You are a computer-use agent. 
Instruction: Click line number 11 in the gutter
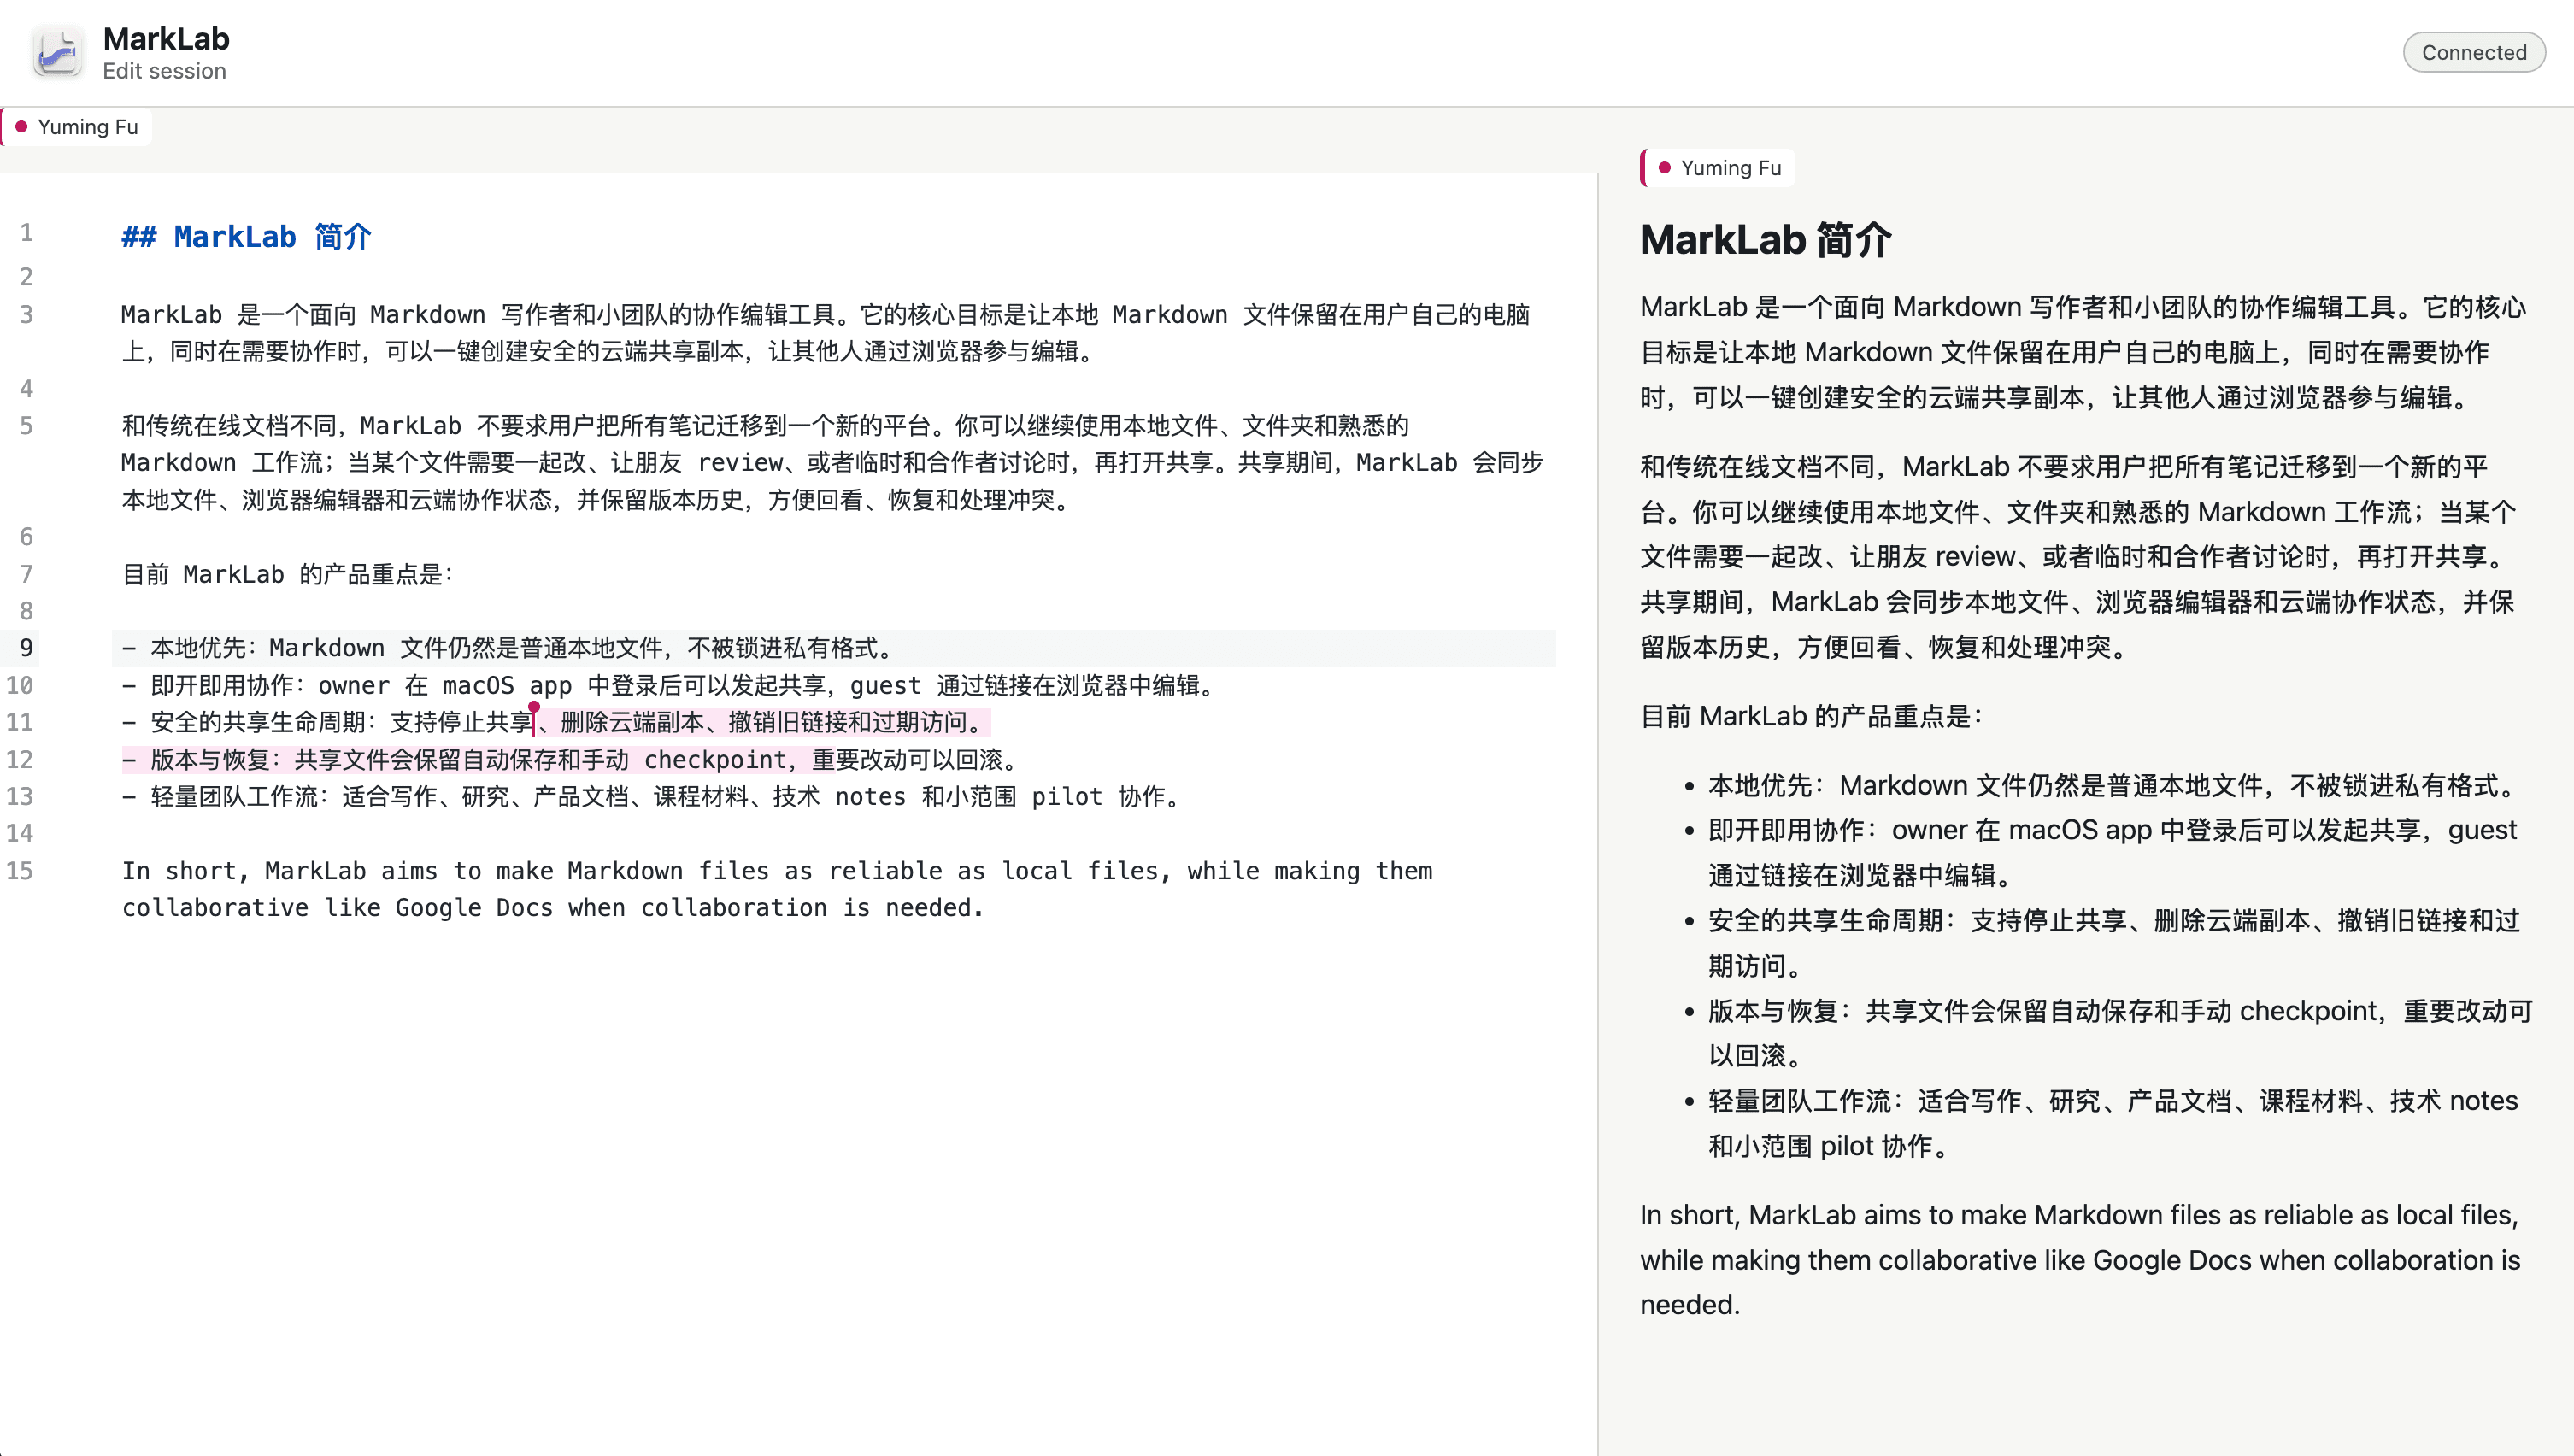pos(20,722)
